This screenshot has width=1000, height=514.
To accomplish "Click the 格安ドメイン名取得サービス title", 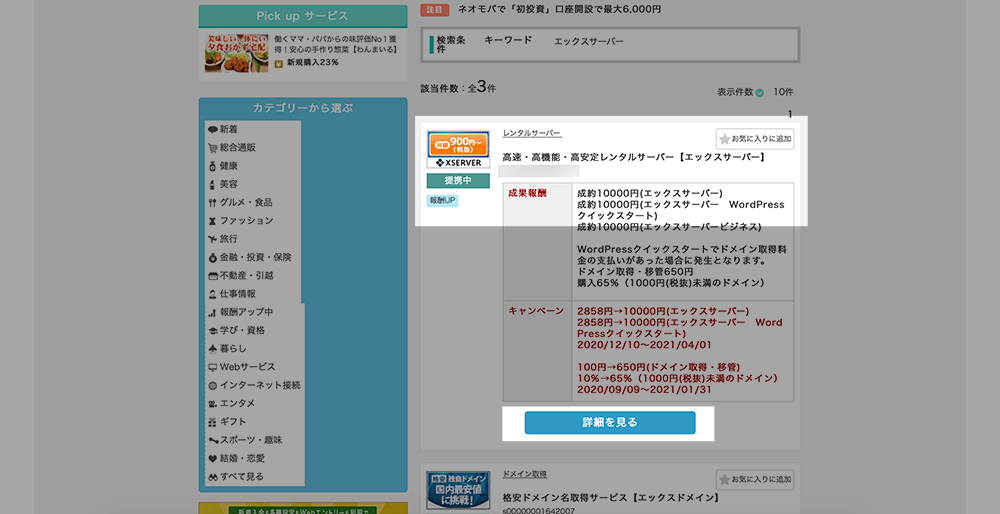I will point(611,497).
